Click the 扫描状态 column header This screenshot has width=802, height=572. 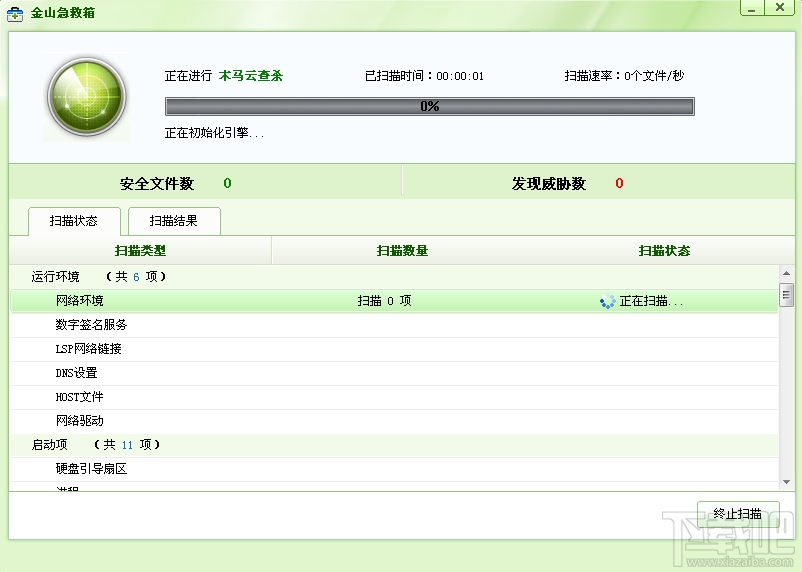(x=664, y=251)
